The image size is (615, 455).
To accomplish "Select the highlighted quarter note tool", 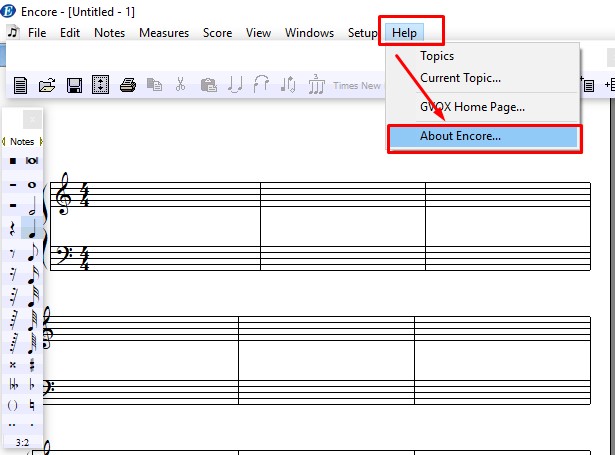I will point(32,228).
